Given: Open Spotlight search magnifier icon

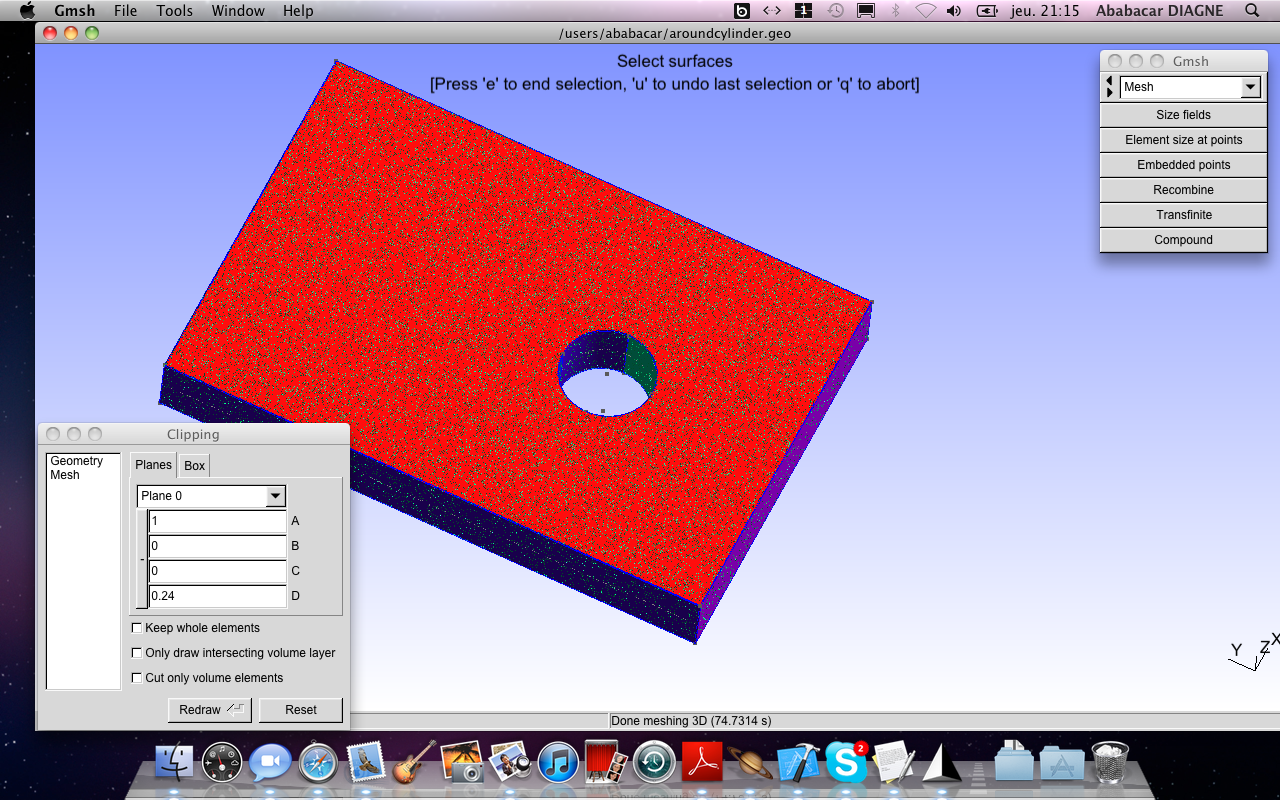Looking at the screenshot, I should [x=1252, y=10].
